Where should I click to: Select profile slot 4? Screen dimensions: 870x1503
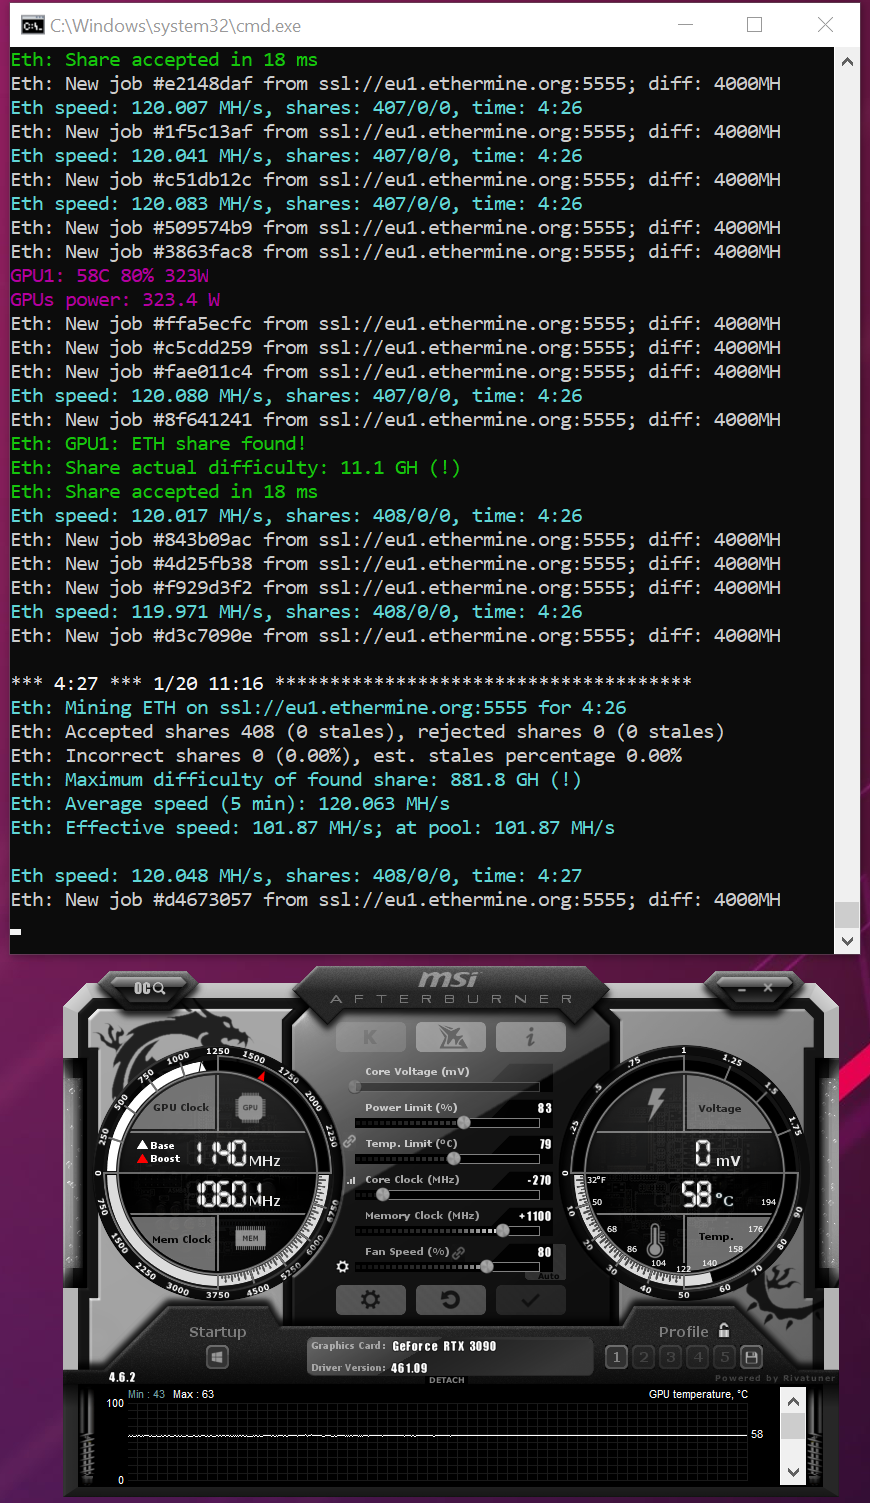click(x=698, y=1357)
